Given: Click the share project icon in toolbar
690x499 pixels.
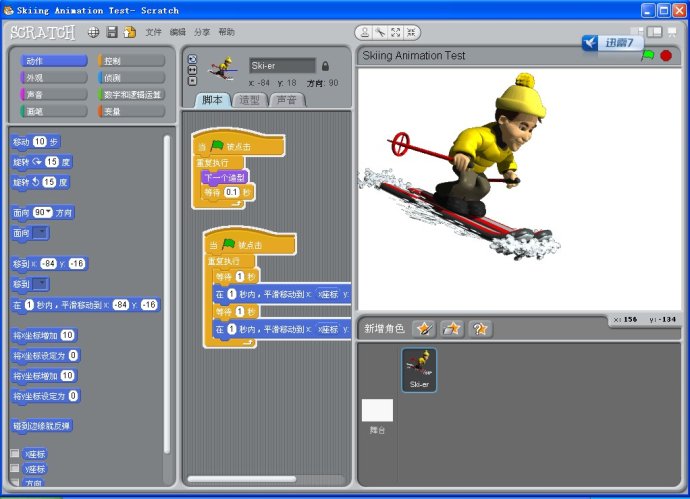Looking at the screenshot, I should [129, 32].
